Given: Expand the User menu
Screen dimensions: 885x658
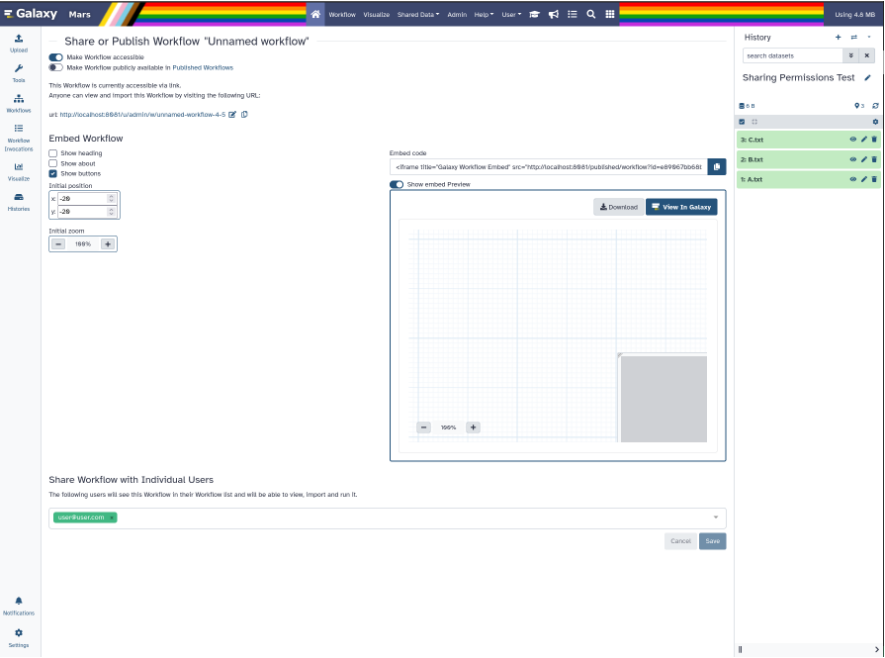Looking at the screenshot, I should [x=510, y=15].
